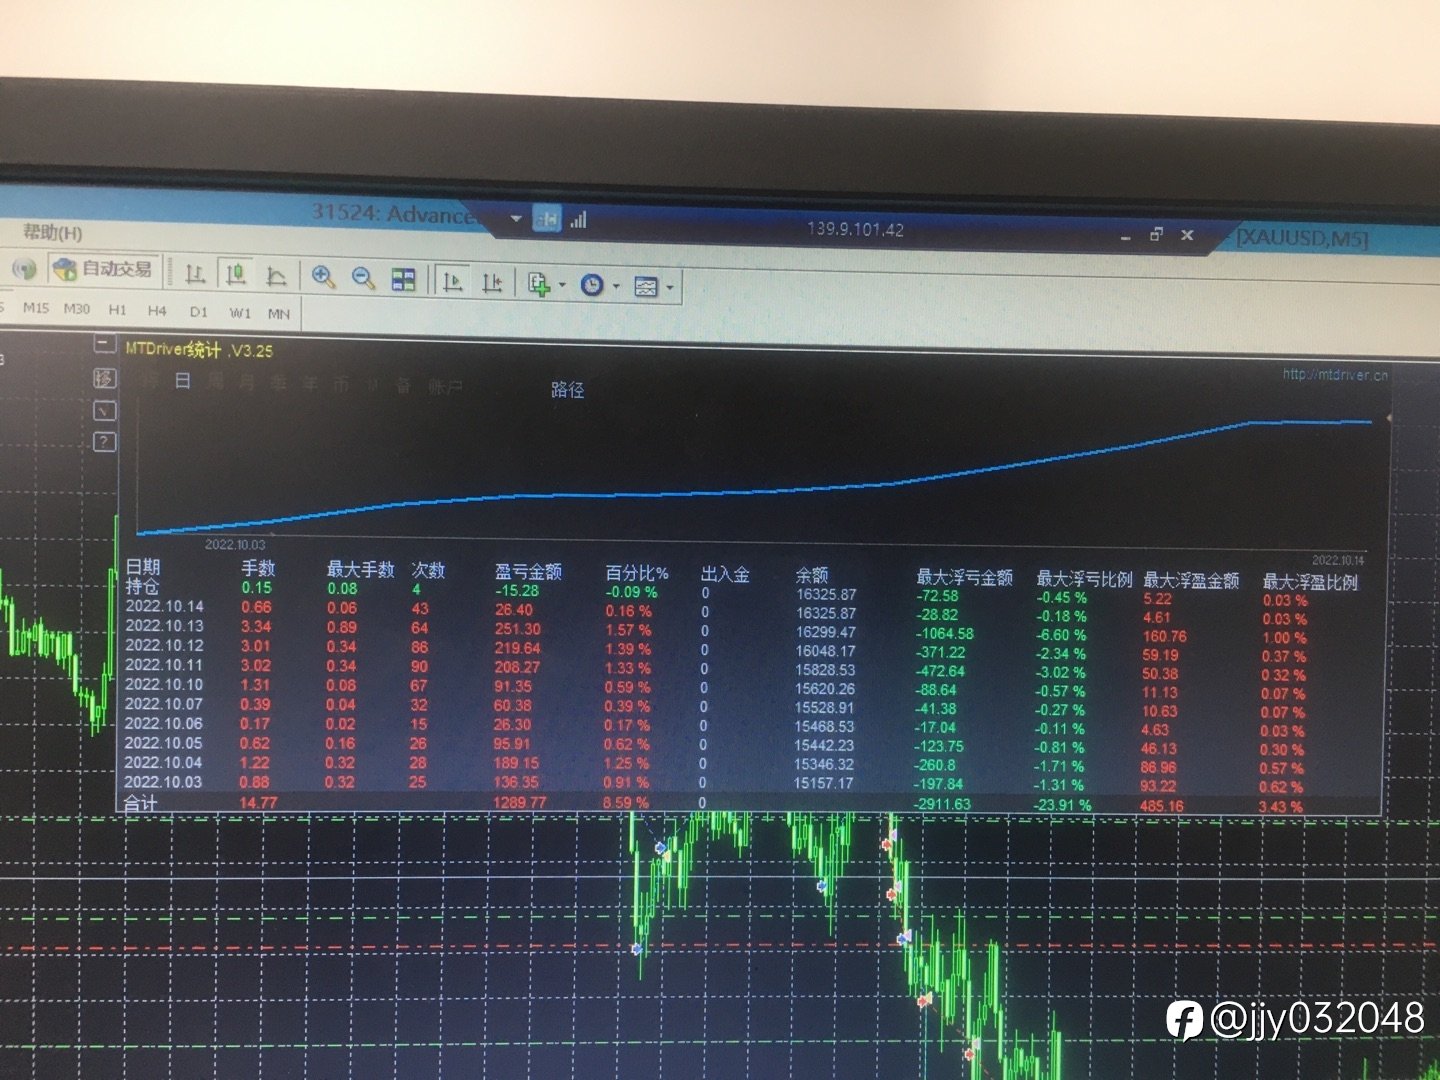Open the 帮助(H) help menu
The image size is (1440, 1080).
(x=52, y=232)
